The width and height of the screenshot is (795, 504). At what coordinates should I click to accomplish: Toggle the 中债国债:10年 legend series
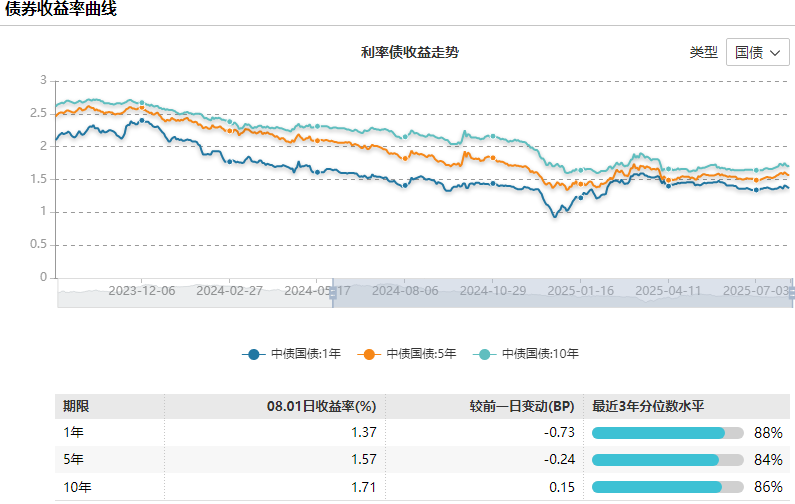525,354
